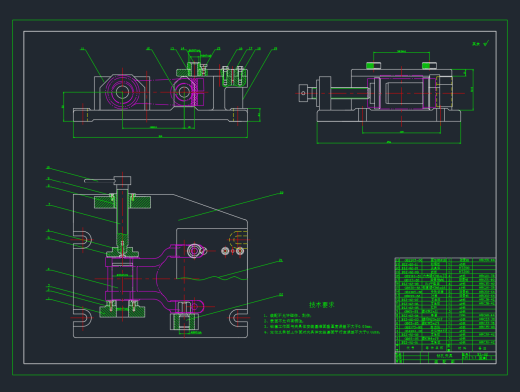The image size is (520, 392).
Task: Click the drawing name cell in title block
Action: coord(445,356)
